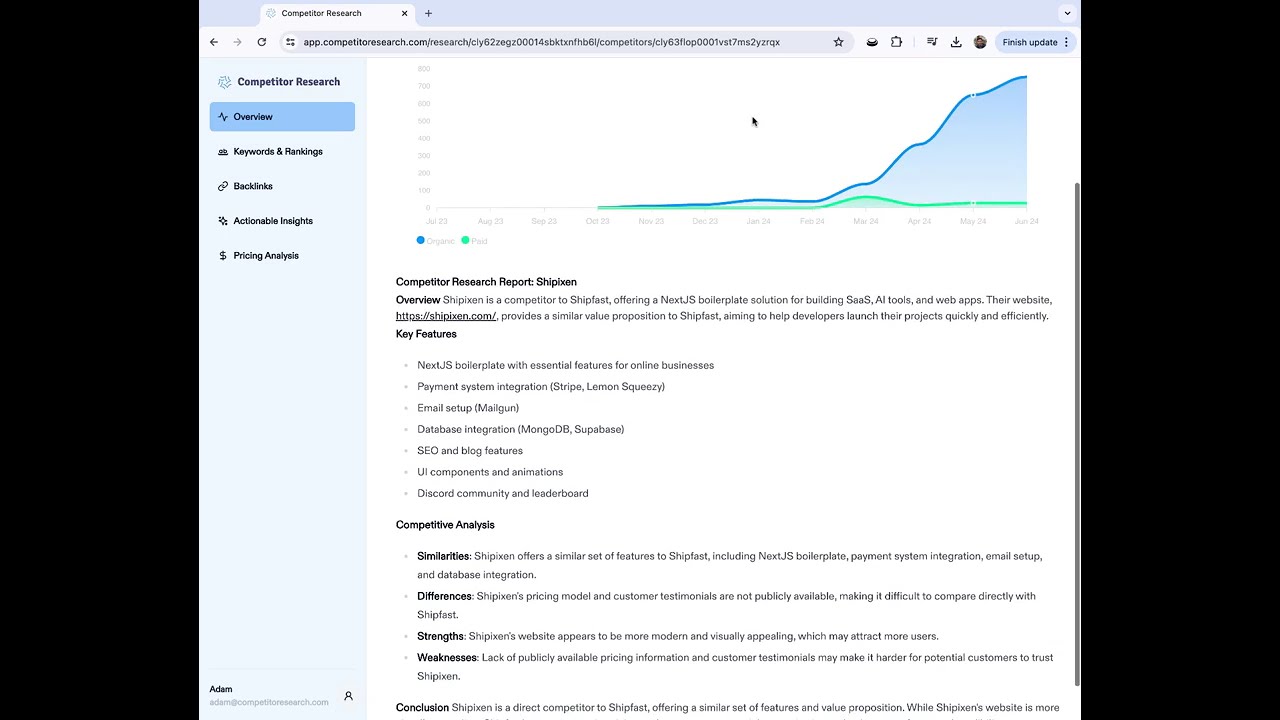Bookmark this page with the star icon
Image resolution: width=1280 pixels, height=720 pixels.
point(838,42)
